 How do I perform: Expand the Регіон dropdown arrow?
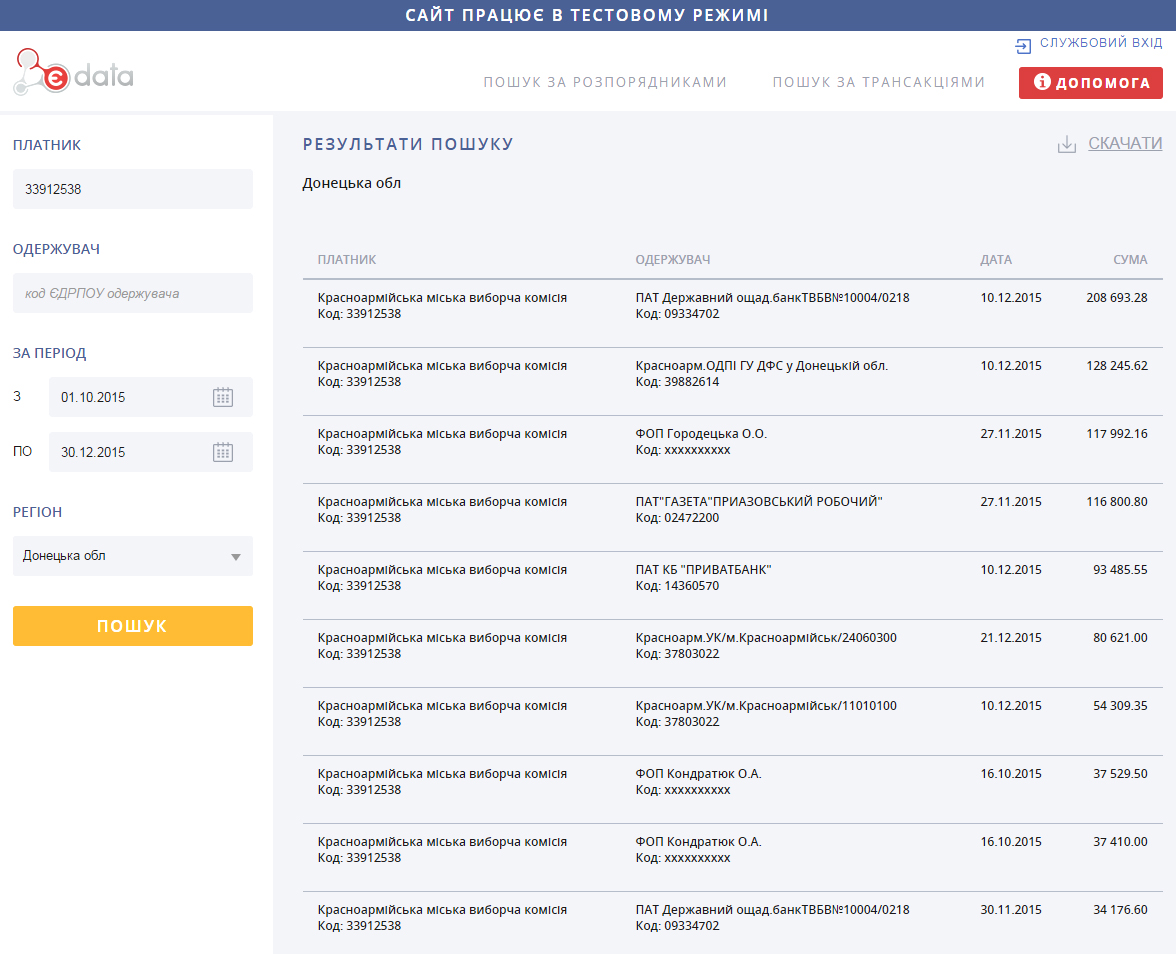236,557
